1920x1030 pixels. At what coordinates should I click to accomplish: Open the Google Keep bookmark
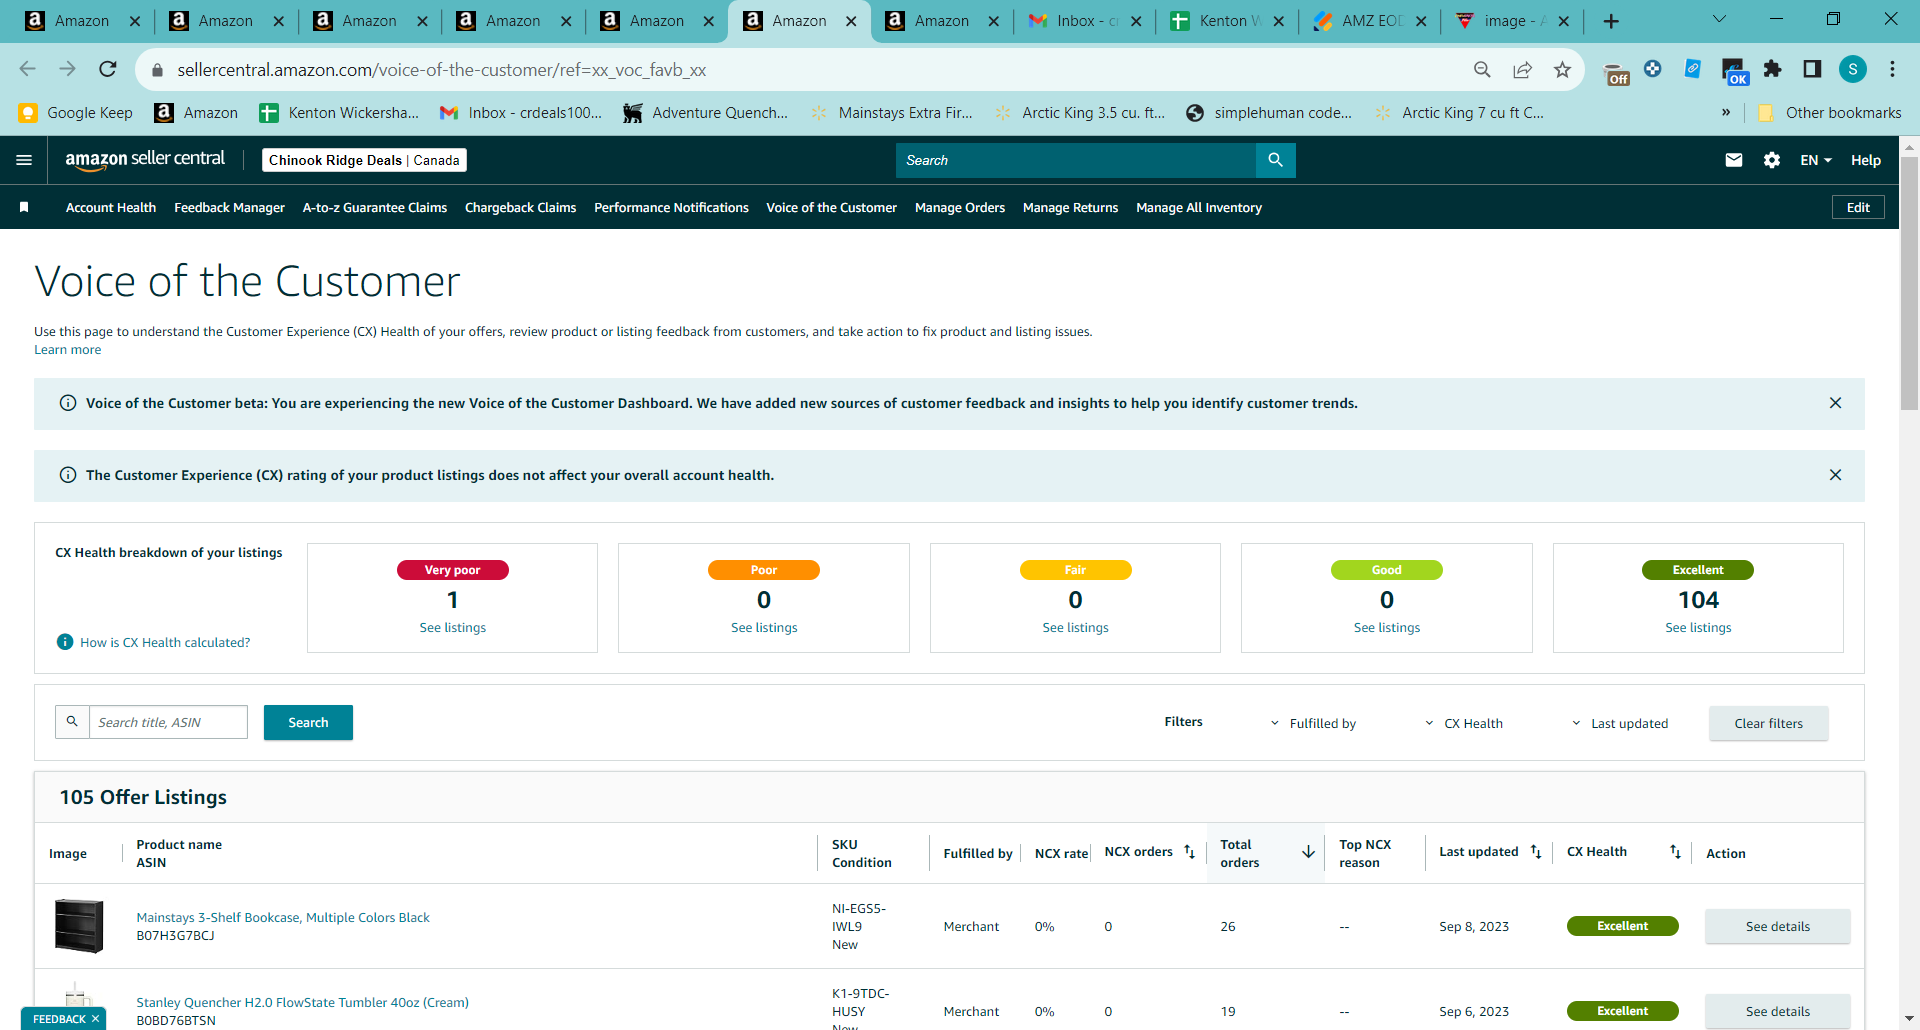coord(76,112)
